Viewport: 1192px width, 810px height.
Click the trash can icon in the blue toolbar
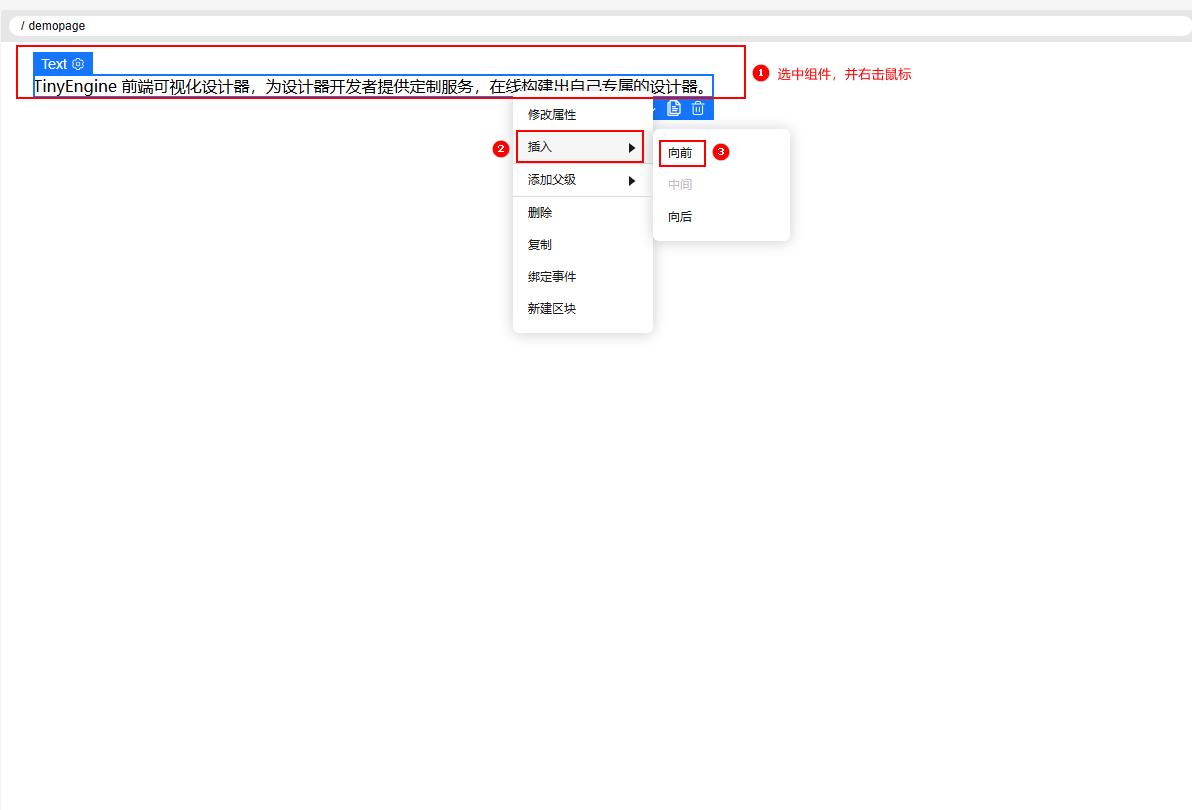(698, 109)
